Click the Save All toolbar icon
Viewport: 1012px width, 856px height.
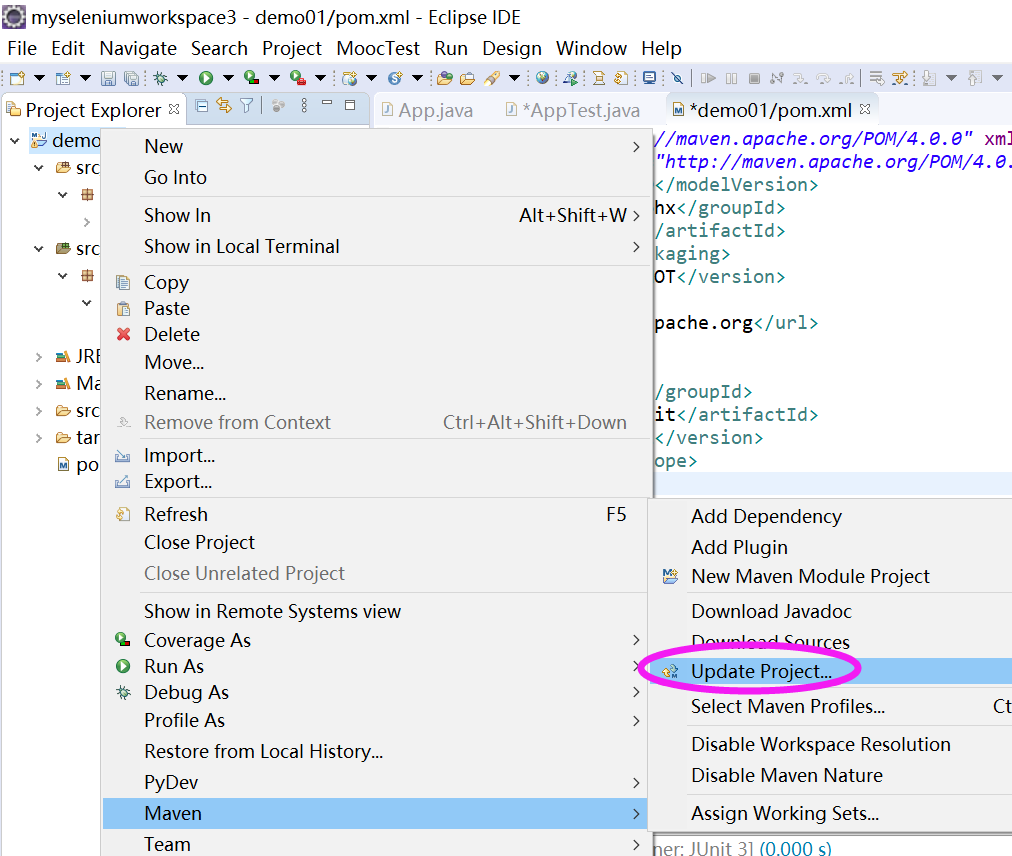[x=131, y=78]
